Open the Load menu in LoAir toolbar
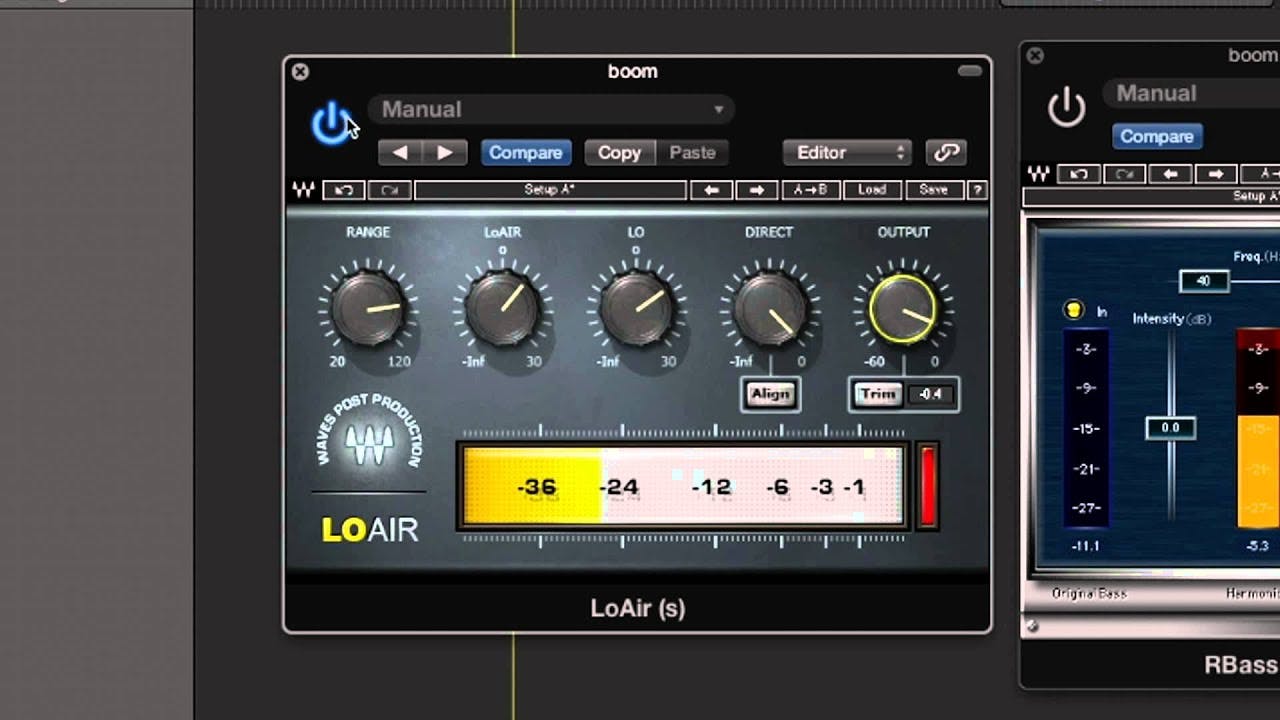Screen dimensions: 1280x720 871,189
